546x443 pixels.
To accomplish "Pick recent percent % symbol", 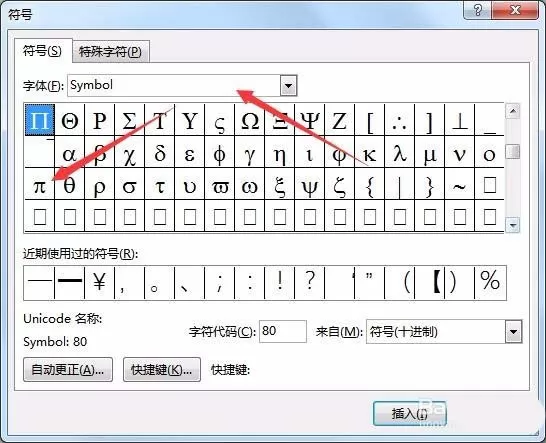I will click(x=490, y=282).
